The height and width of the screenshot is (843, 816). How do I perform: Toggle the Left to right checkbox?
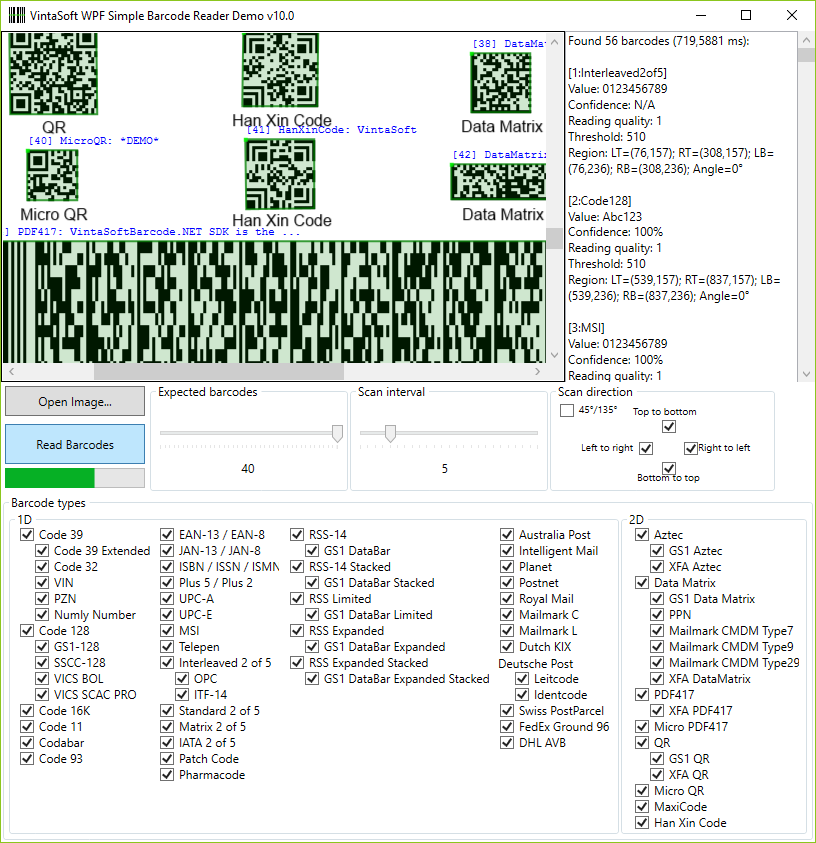pyautogui.click(x=646, y=448)
